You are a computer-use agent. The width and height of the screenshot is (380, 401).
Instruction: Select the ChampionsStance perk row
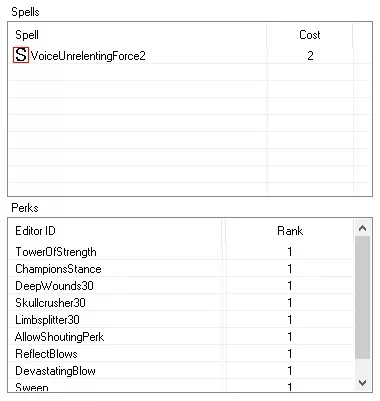[x=181, y=269]
